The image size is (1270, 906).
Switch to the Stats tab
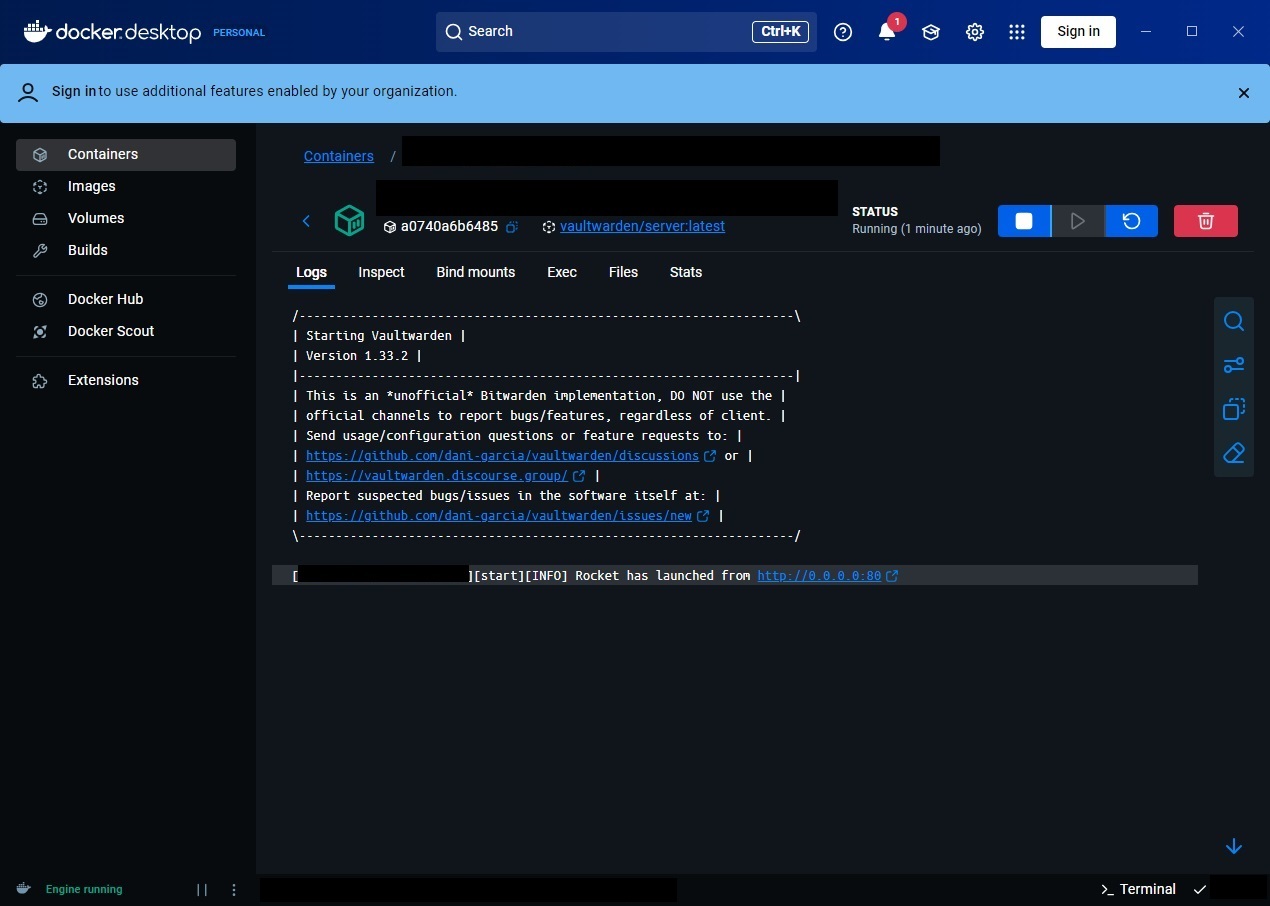(686, 272)
